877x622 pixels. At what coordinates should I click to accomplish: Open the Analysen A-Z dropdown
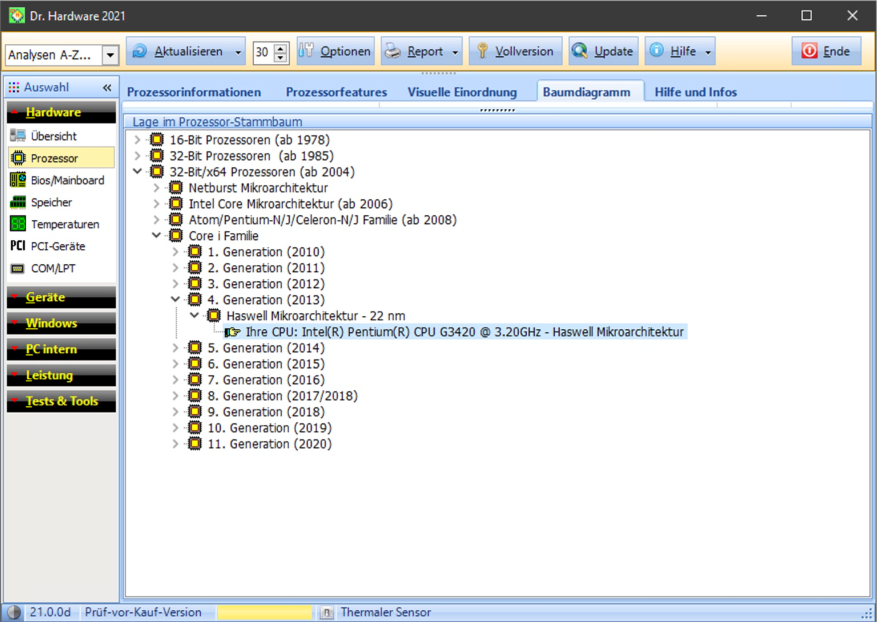pyautogui.click(x=110, y=56)
